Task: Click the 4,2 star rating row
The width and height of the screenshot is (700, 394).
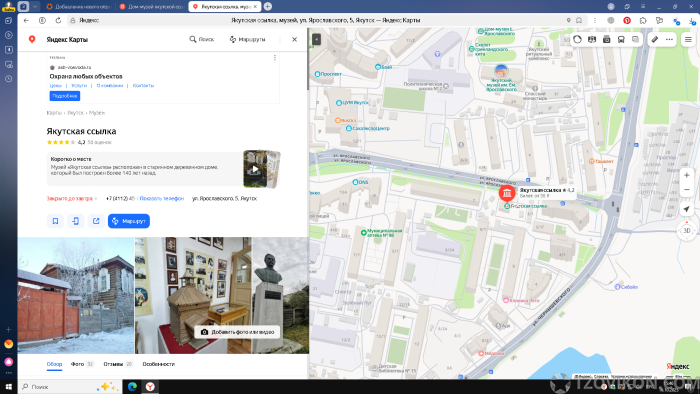Action: pyautogui.click(x=79, y=142)
